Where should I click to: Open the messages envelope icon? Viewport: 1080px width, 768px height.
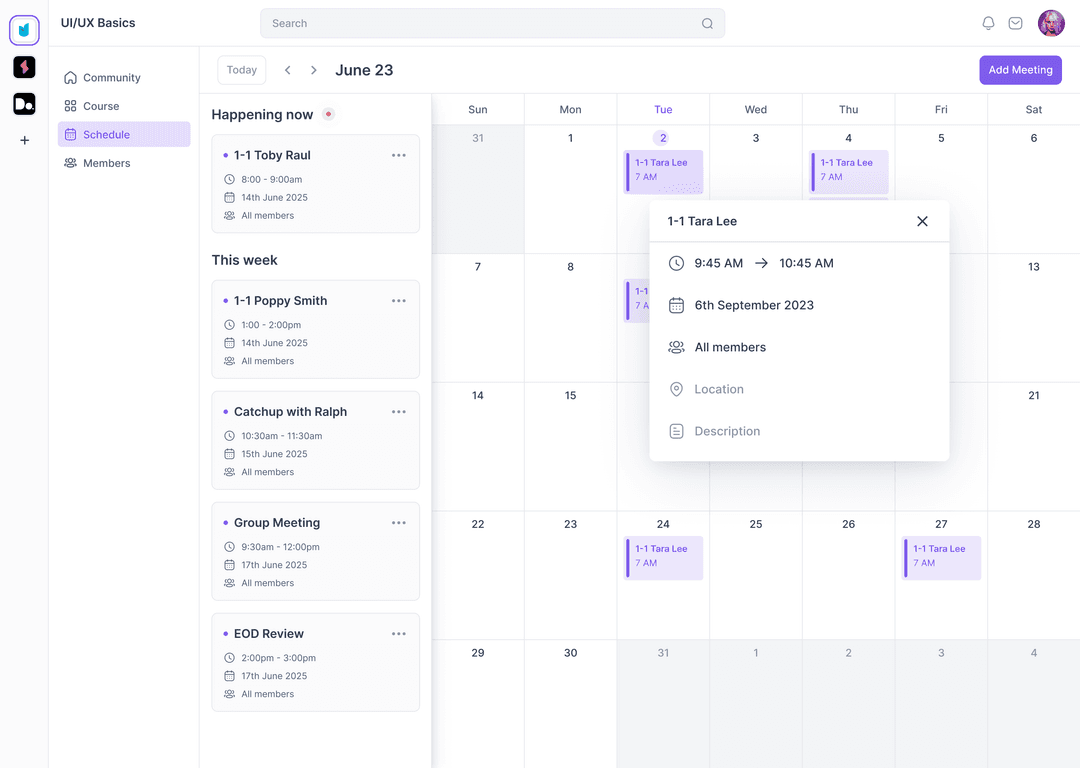[x=1016, y=22]
